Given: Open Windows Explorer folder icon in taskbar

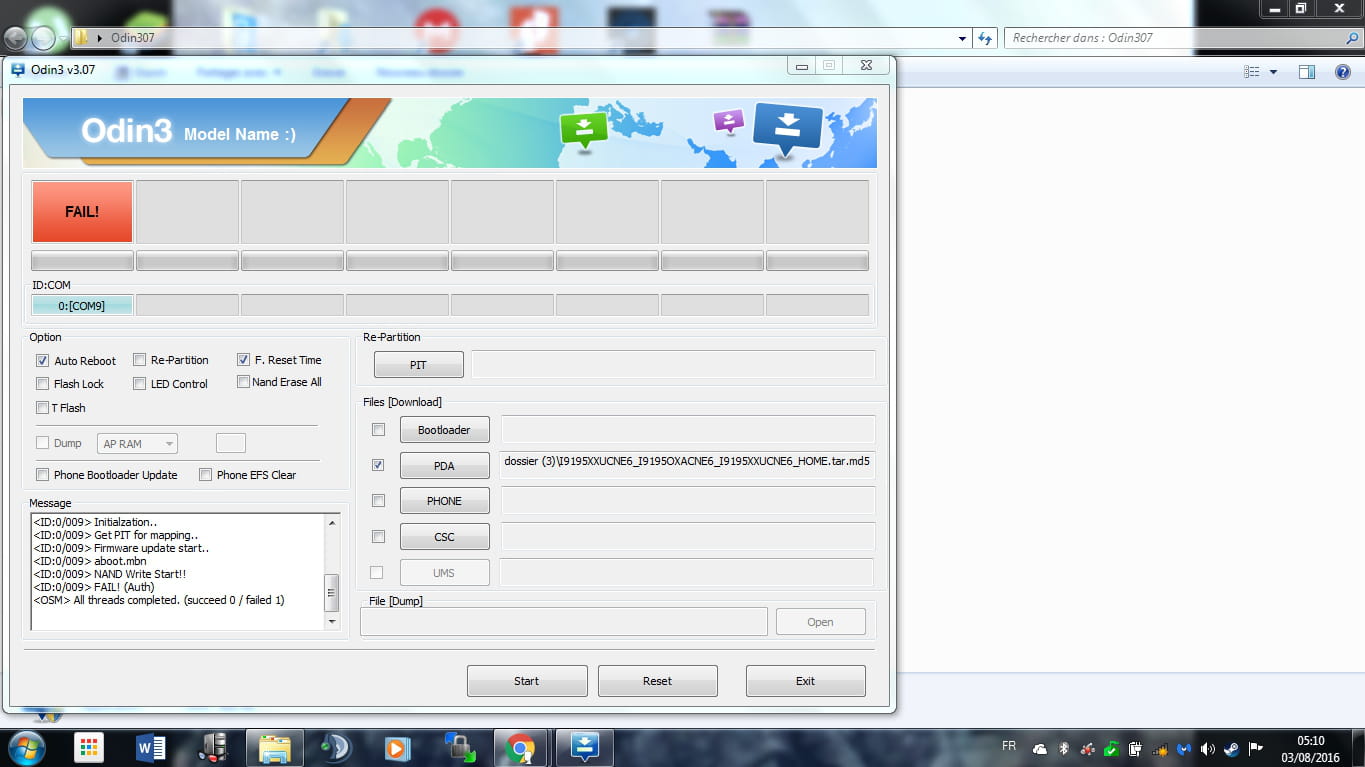Looking at the screenshot, I should coord(274,748).
